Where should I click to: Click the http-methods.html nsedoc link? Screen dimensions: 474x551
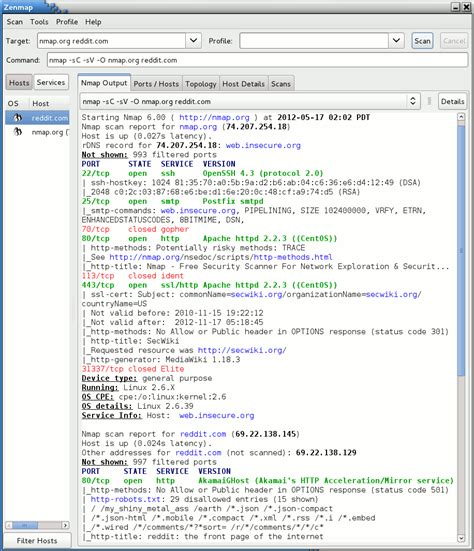point(293,257)
